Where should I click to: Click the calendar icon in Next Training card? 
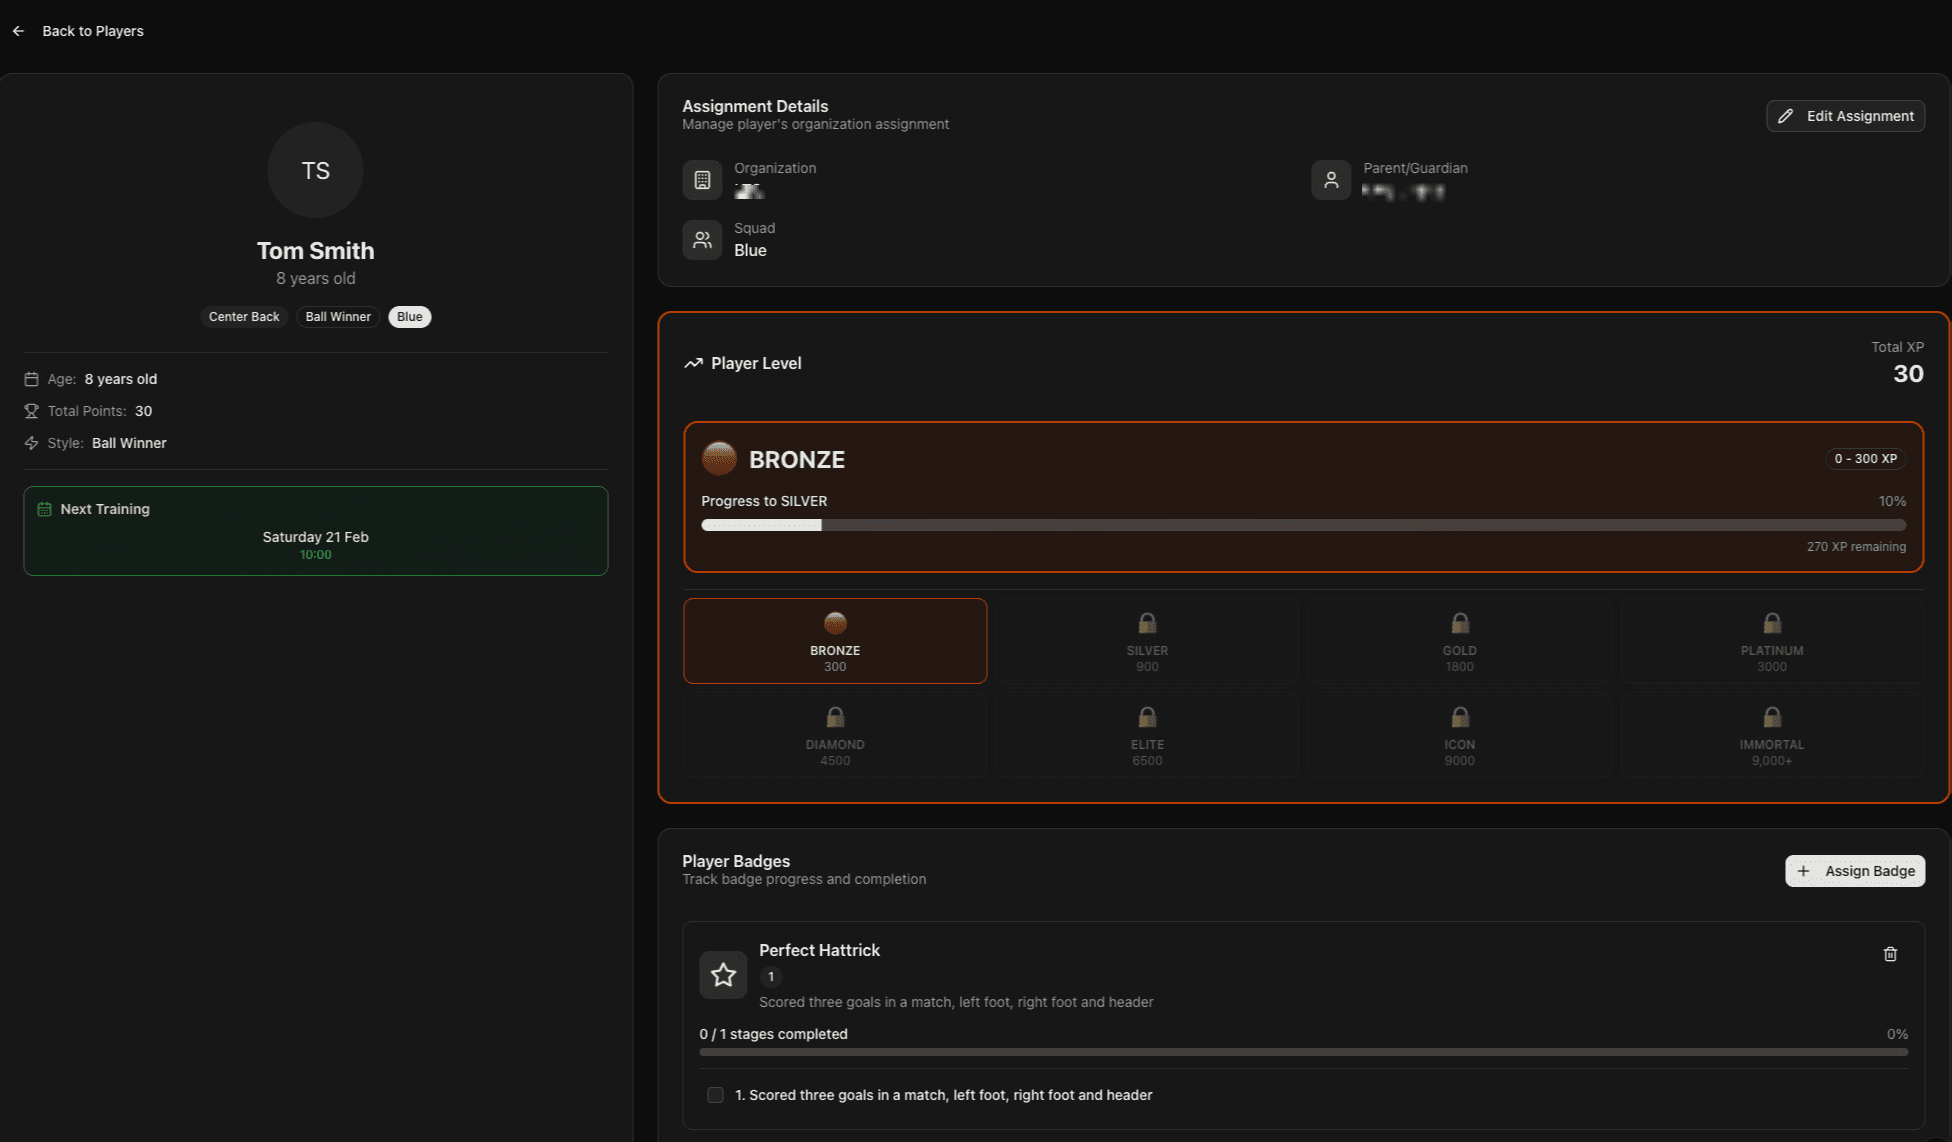click(44, 508)
